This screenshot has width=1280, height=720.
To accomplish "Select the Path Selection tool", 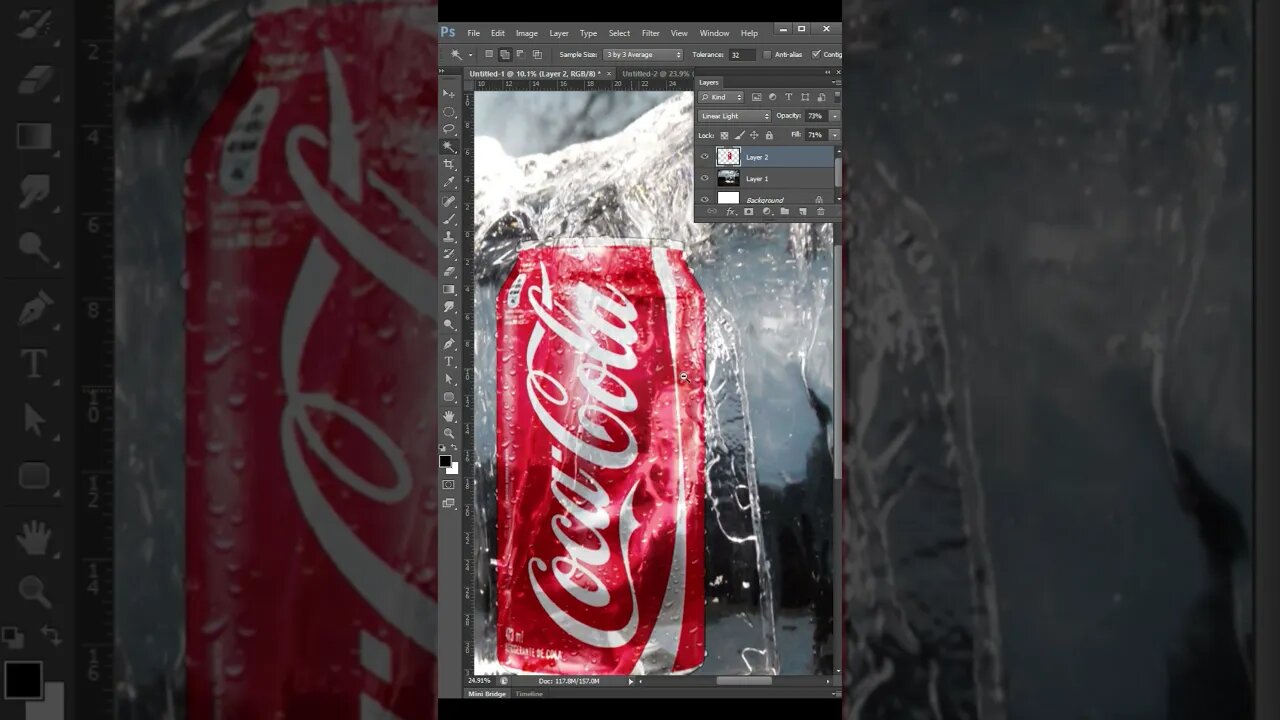I will click(x=449, y=379).
